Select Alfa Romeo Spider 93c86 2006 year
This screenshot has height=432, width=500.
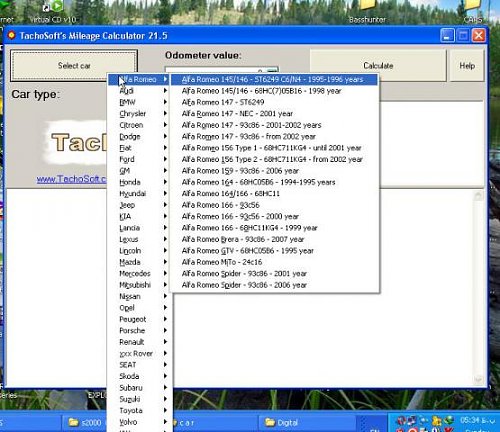274,285
